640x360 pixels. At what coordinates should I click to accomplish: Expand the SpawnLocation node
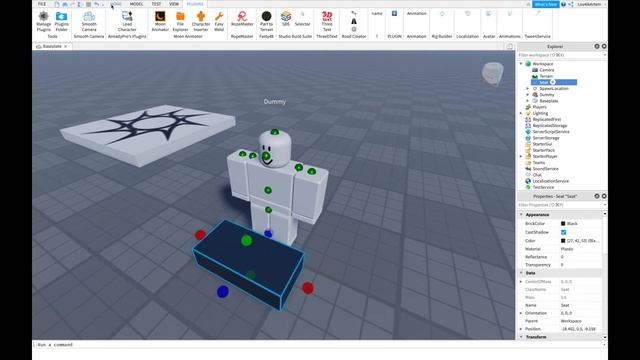527,89
